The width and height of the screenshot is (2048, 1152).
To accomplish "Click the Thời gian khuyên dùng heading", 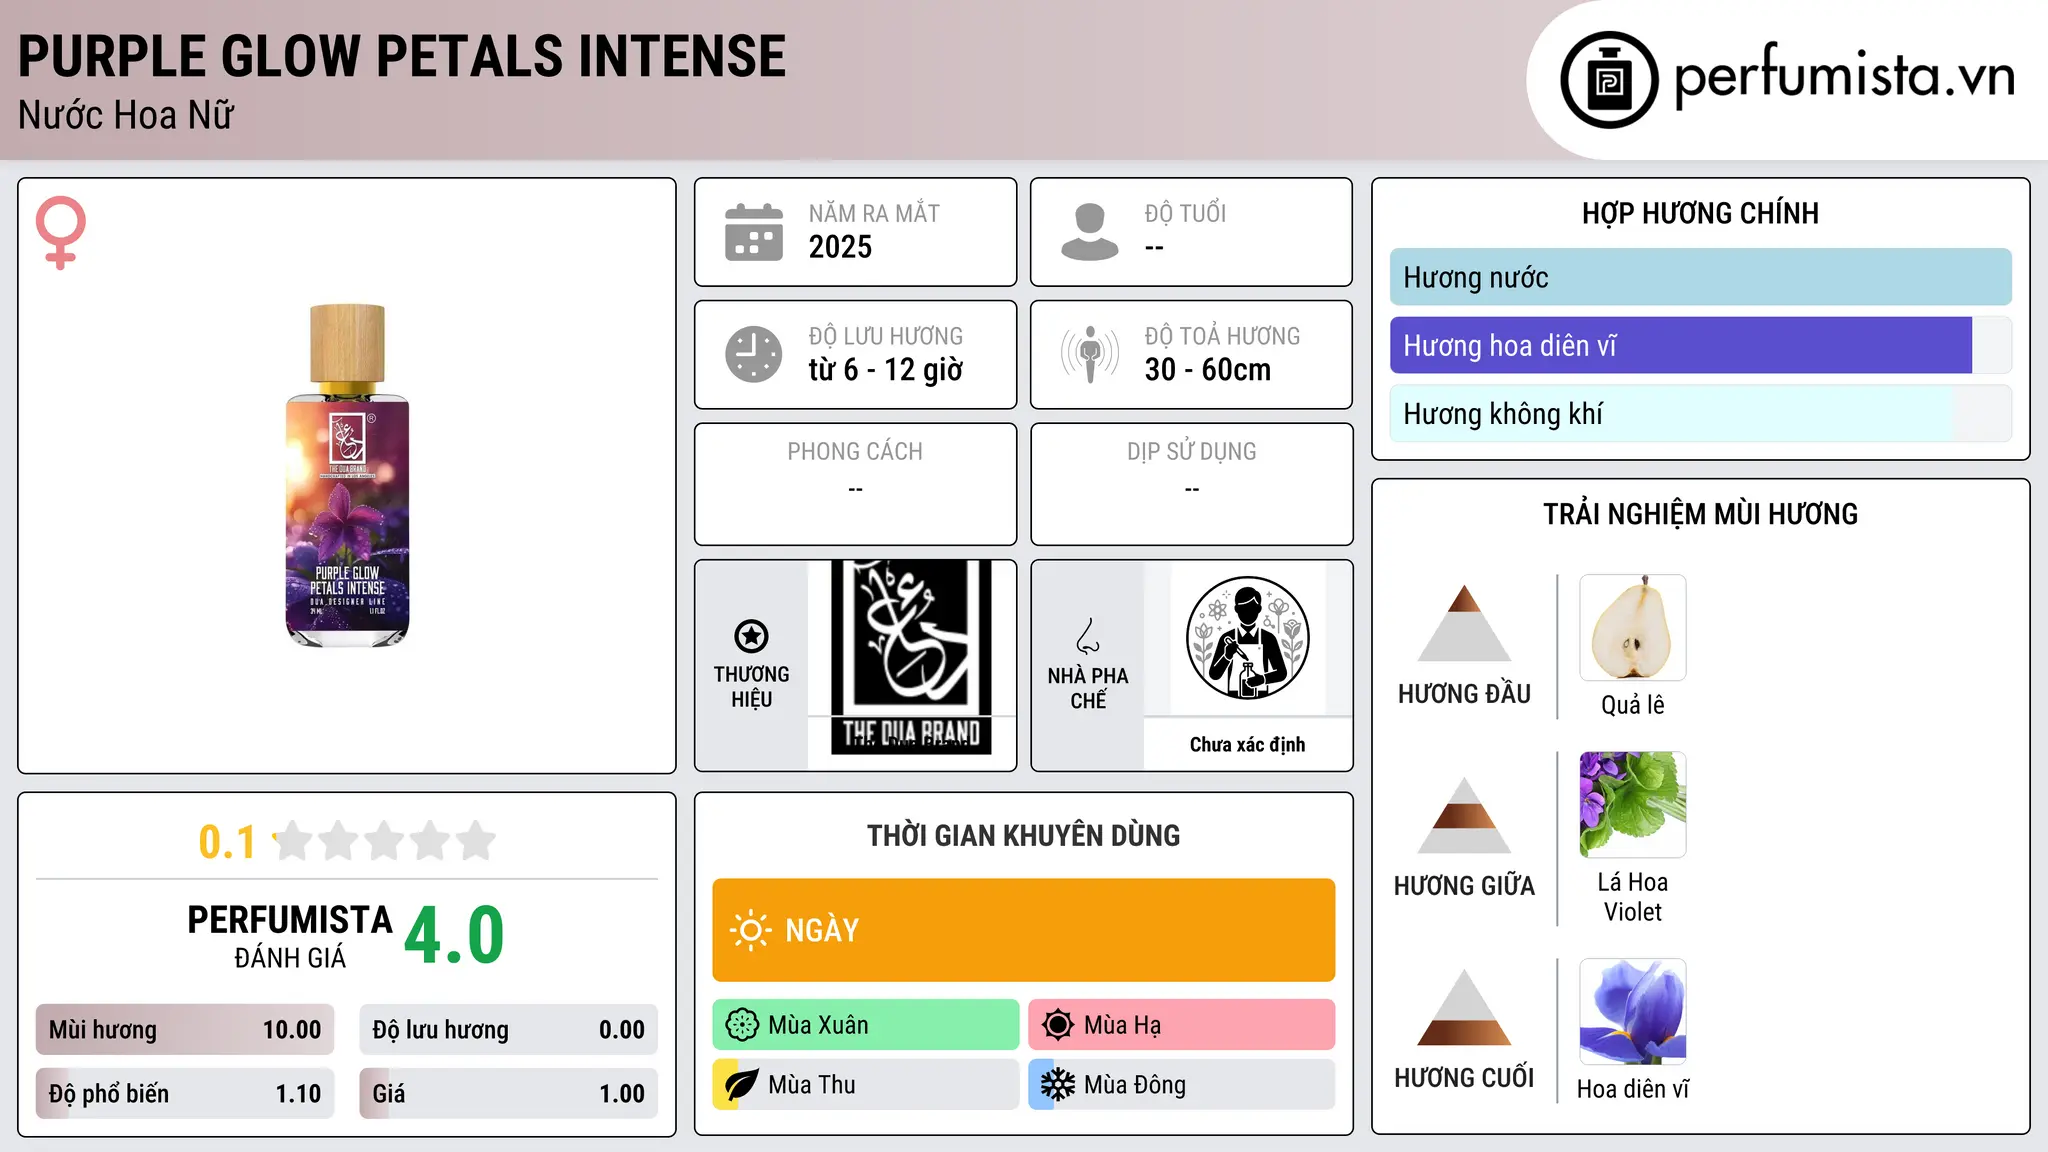I will coord(1024,836).
